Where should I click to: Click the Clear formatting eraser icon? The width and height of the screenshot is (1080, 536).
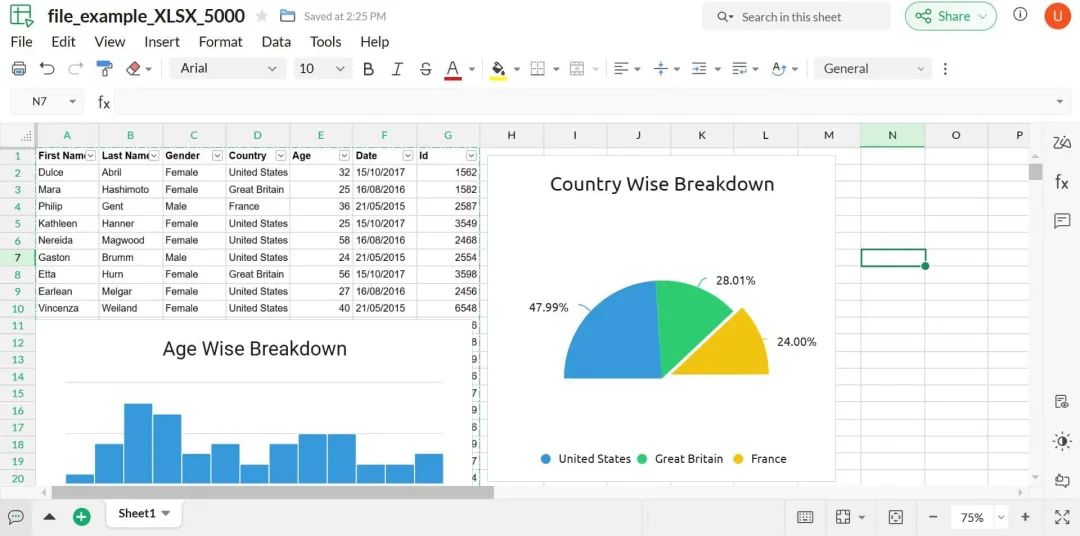click(x=134, y=68)
